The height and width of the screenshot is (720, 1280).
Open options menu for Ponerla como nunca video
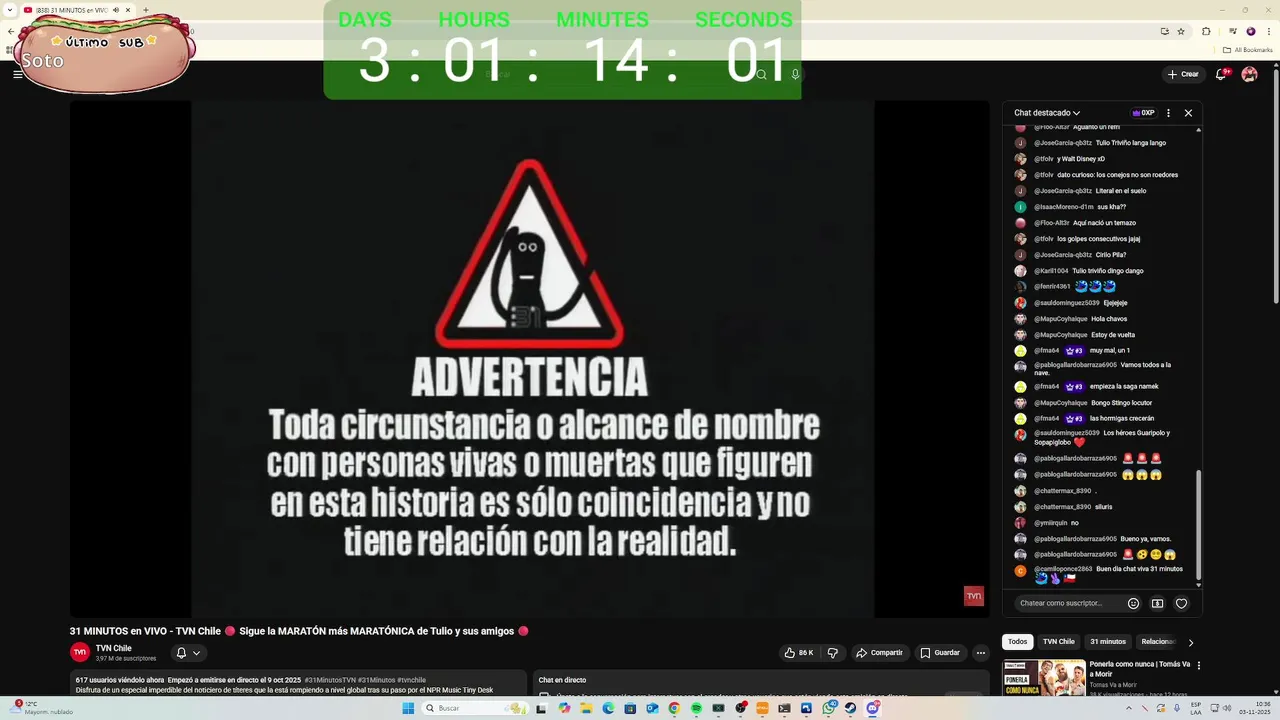(x=1199, y=665)
